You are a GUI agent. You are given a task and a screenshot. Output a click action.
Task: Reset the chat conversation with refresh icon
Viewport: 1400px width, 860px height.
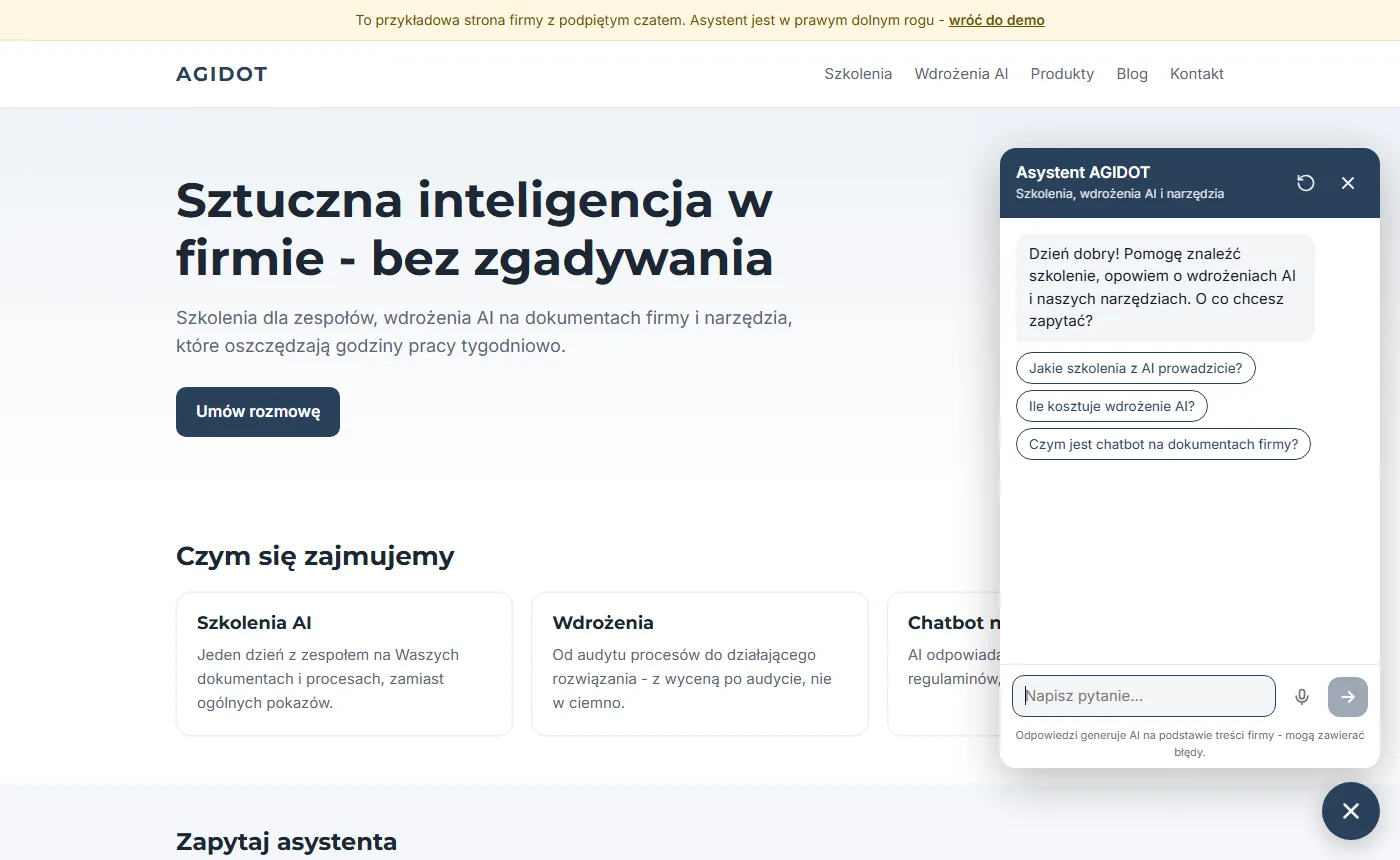pyautogui.click(x=1305, y=182)
